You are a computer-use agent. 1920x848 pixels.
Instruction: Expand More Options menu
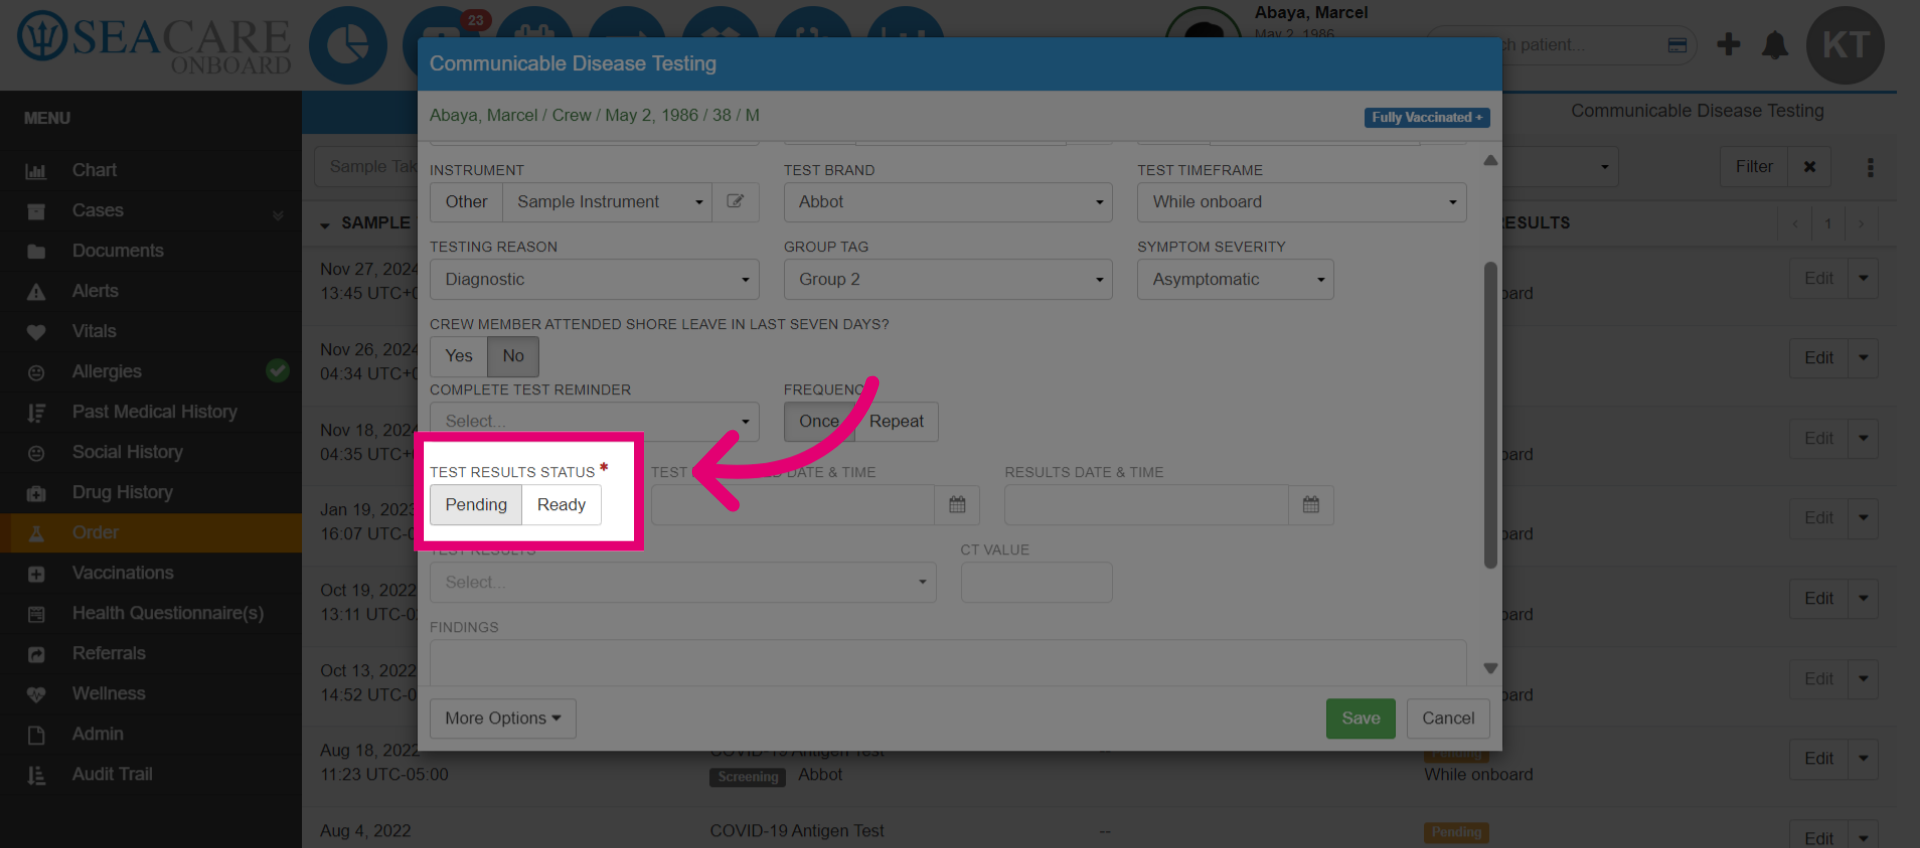pyautogui.click(x=503, y=718)
